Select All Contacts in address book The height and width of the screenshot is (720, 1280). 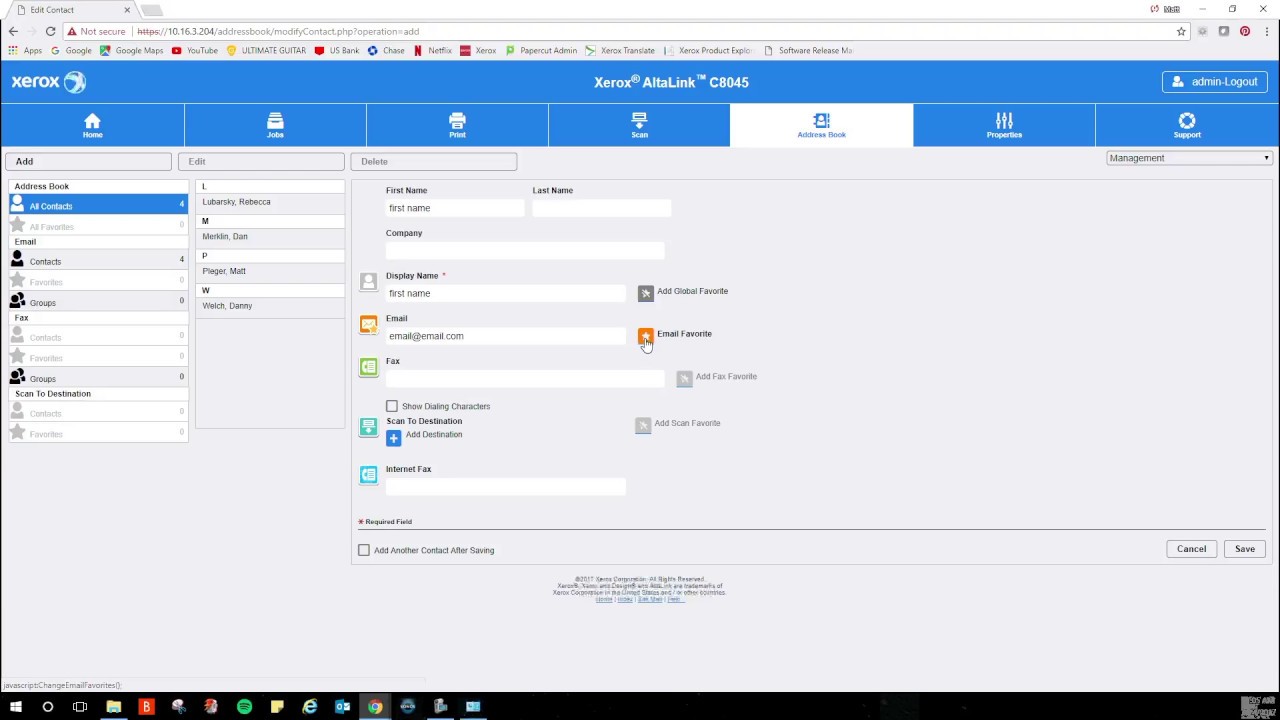click(x=98, y=204)
